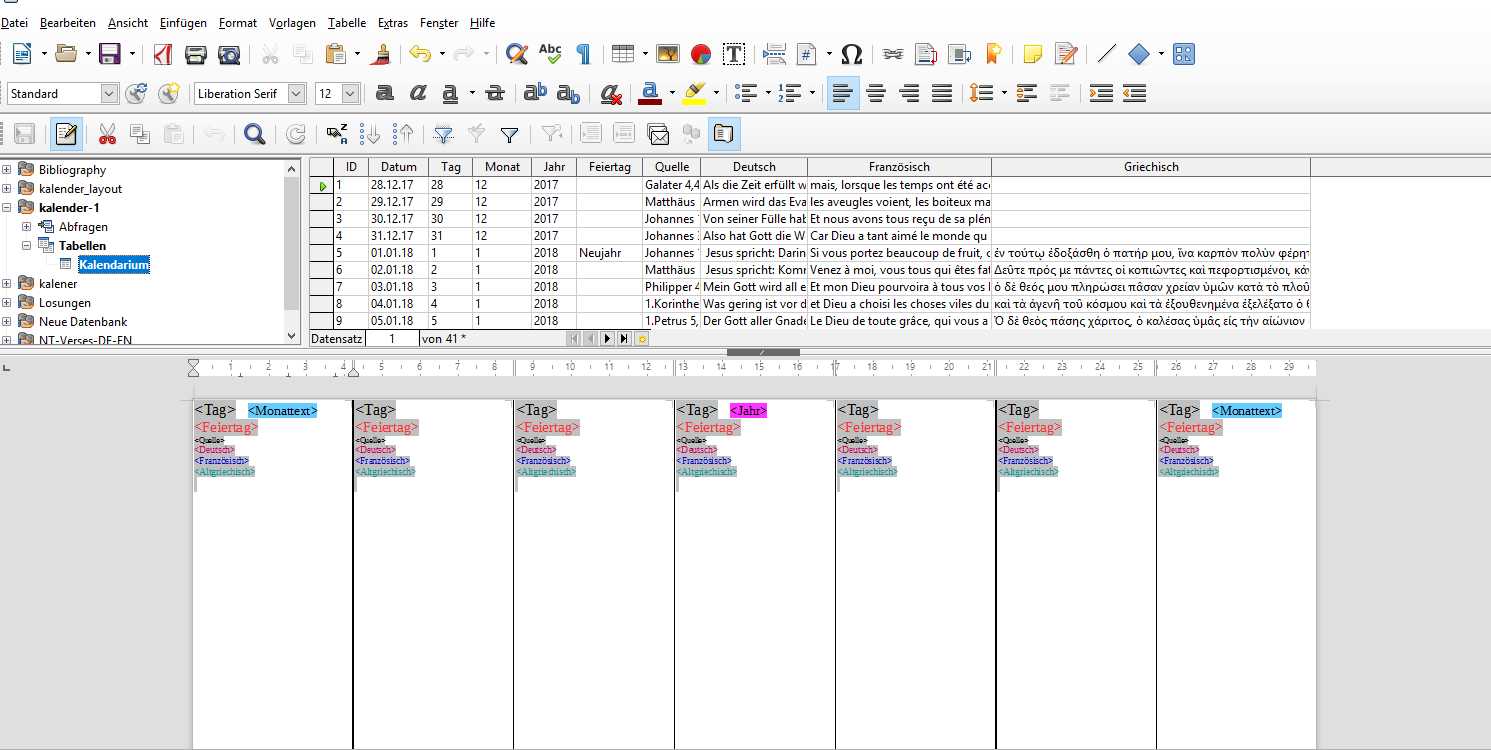Apply the yellow highlighting color
This screenshot has height=750, width=1491.
pos(694,94)
